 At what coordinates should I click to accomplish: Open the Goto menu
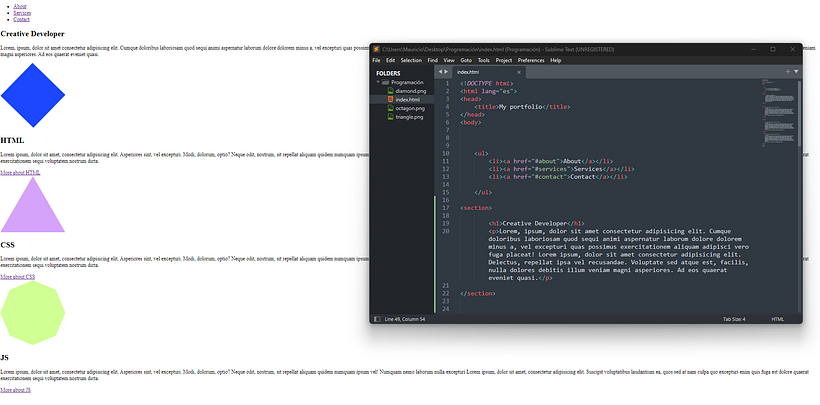466,60
